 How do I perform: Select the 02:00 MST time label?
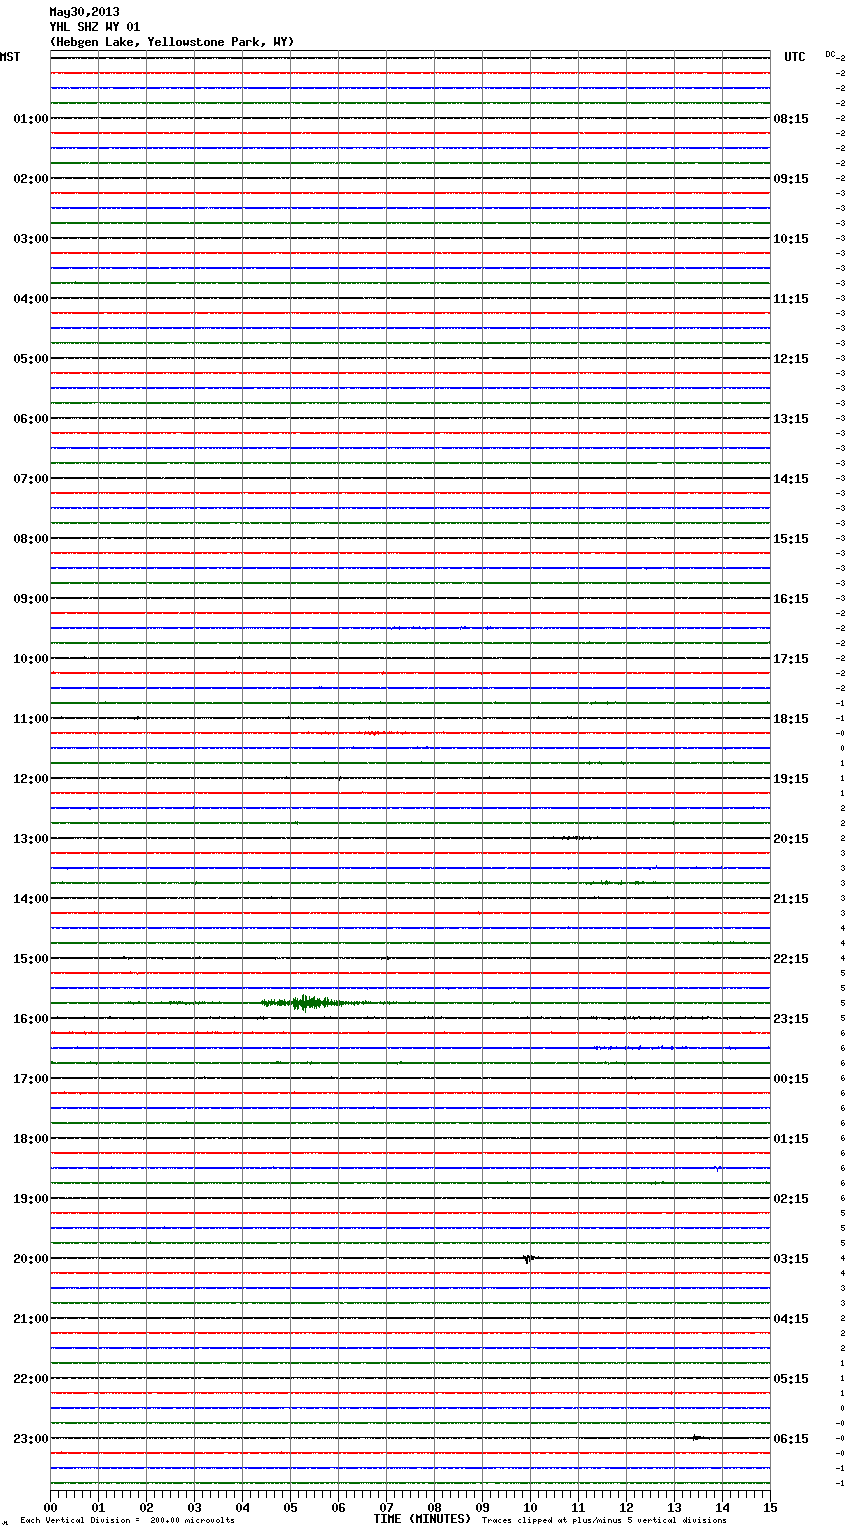click(31, 179)
